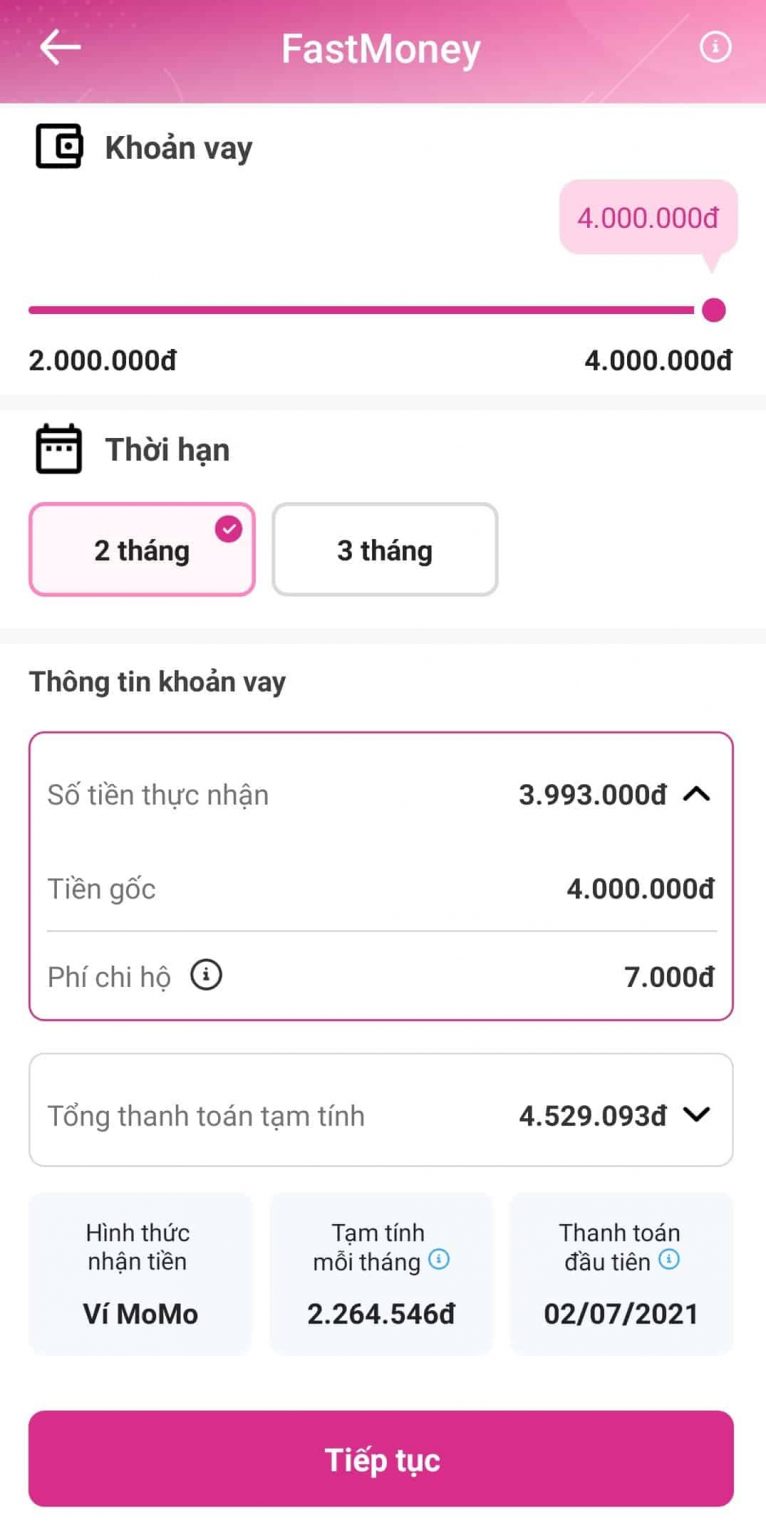Viewport: 766px width, 1536px height.
Task: Click the wallet icon next to Khoản vay
Action: tap(59, 147)
